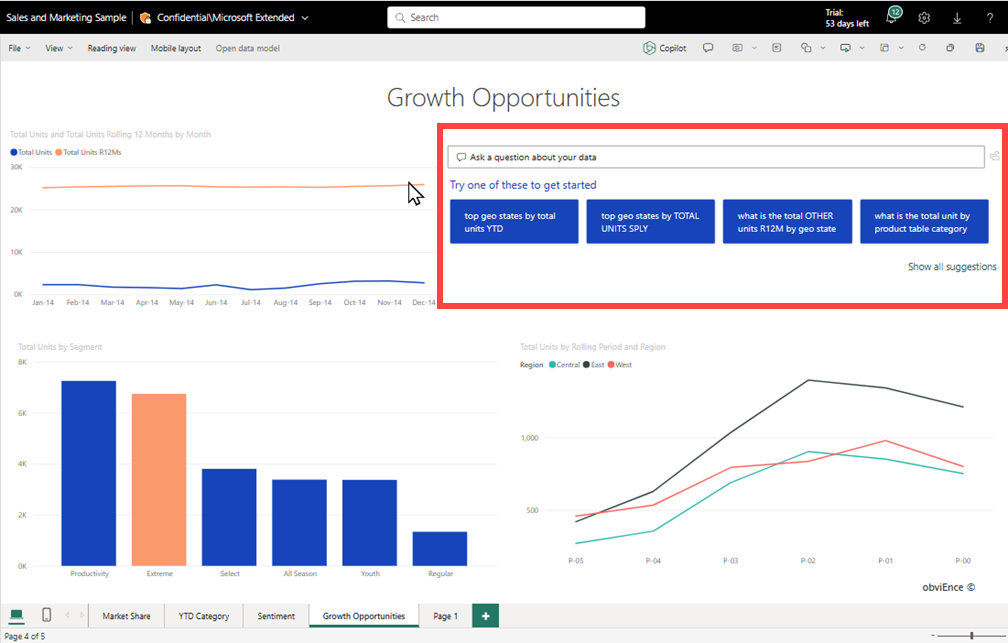Click the comments icon in the toolbar
1008x643 pixels.
pyautogui.click(x=708, y=47)
